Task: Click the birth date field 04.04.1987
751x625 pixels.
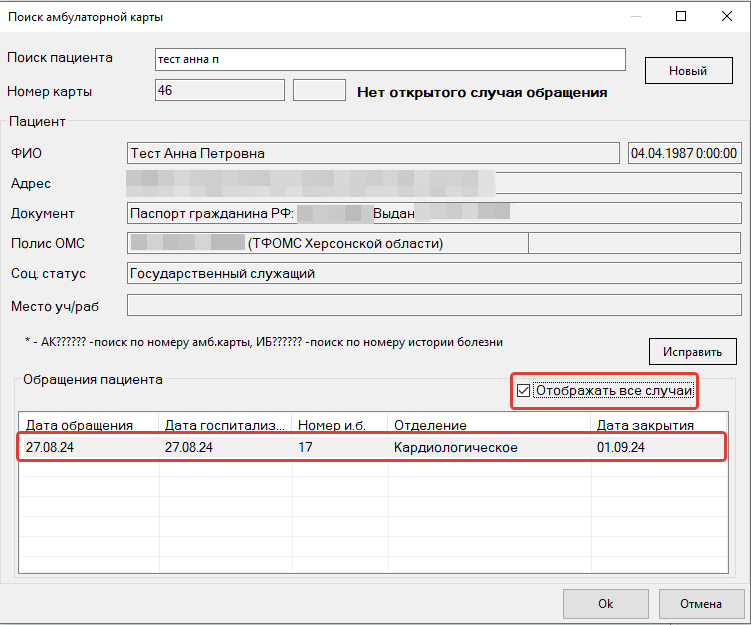Action: pyautogui.click(x=684, y=153)
